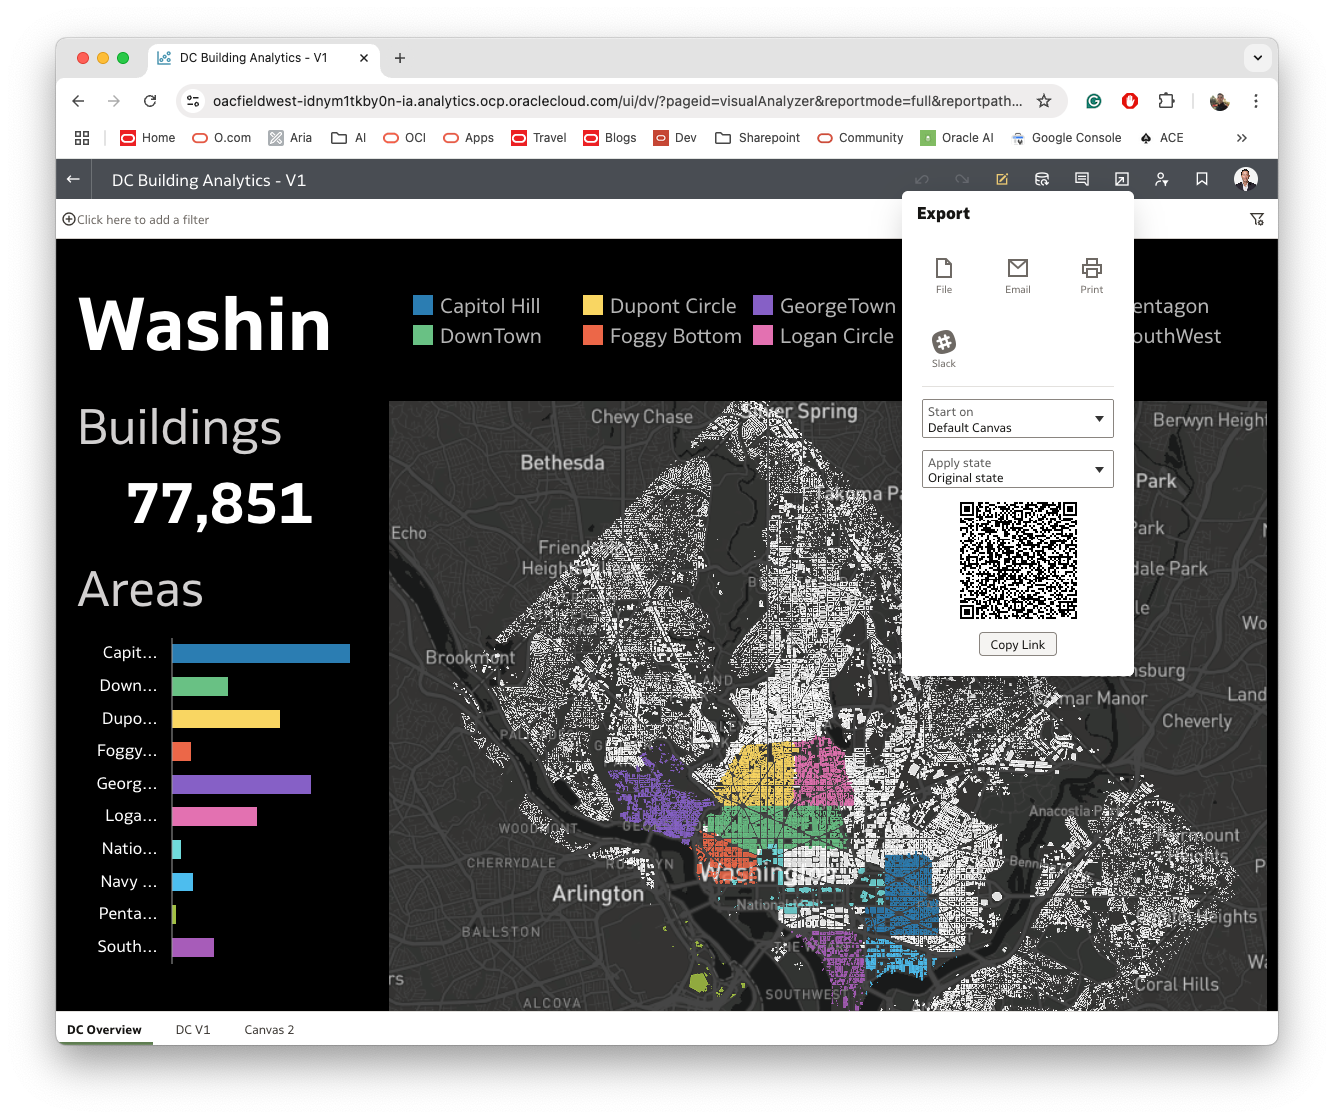Screen dimensions: 1334x1119
Task: Click the refresh data icon in header
Action: pos(1042,179)
